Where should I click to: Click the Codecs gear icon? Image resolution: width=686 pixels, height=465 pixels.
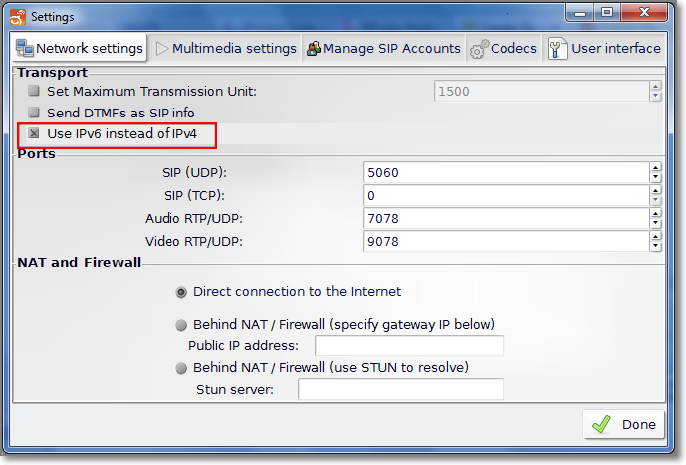coord(479,49)
